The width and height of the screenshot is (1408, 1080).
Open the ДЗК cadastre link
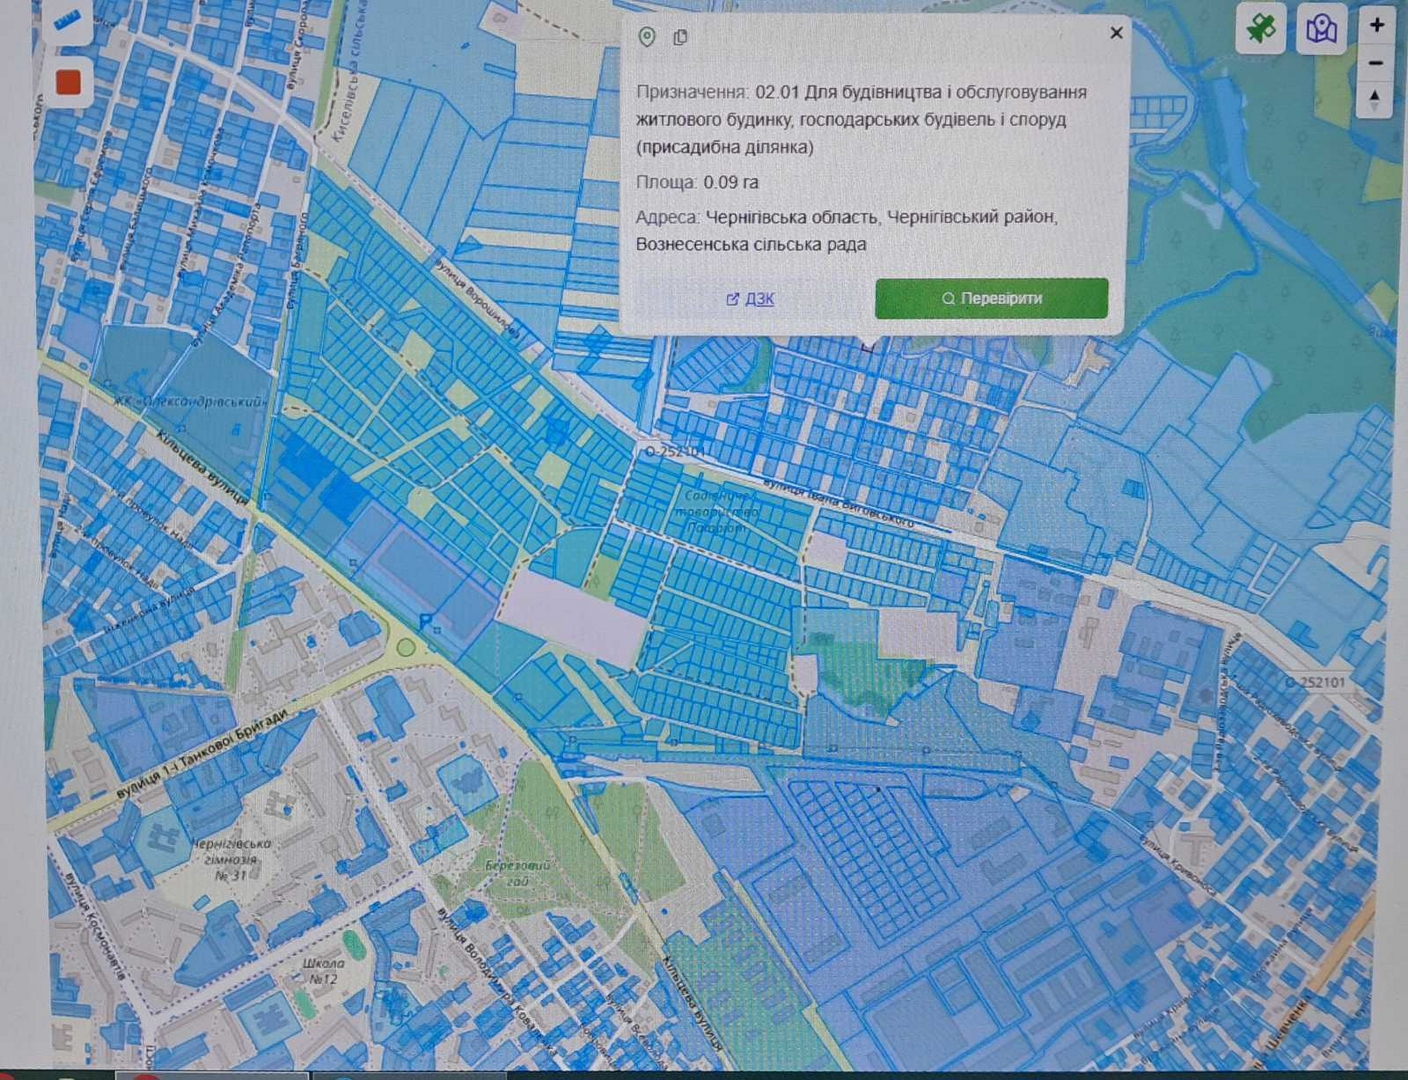[x=750, y=298]
